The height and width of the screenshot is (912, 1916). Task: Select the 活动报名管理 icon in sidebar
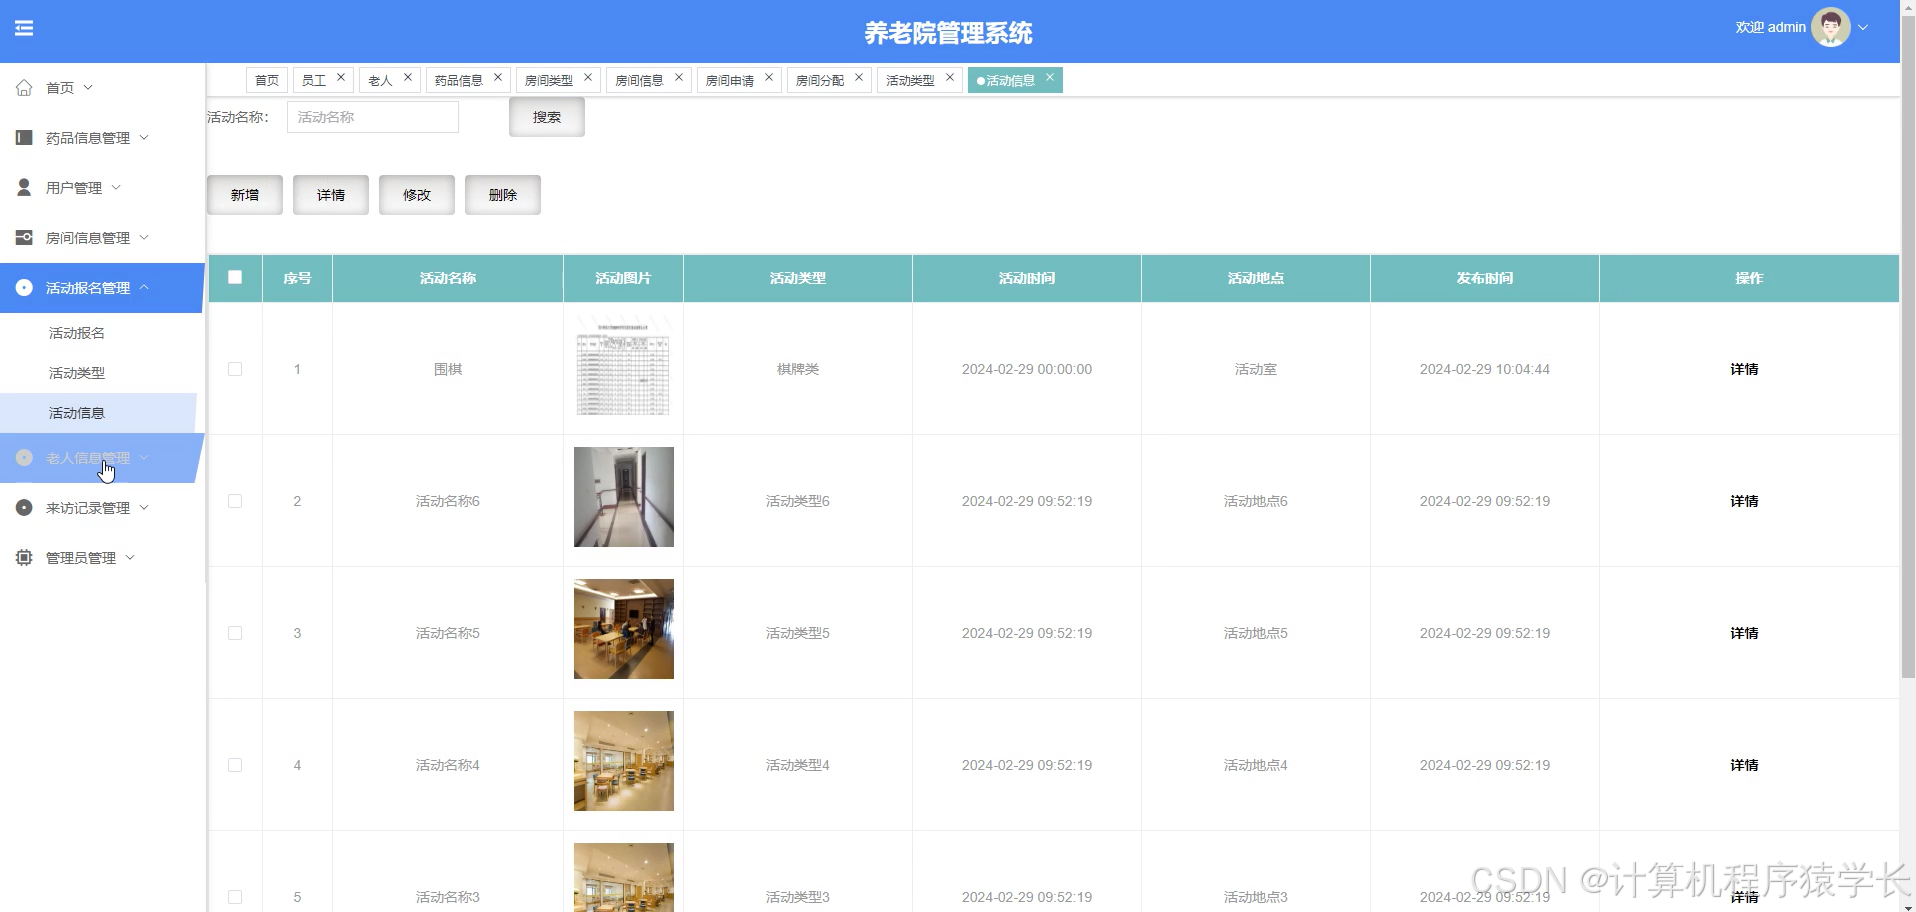24,288
